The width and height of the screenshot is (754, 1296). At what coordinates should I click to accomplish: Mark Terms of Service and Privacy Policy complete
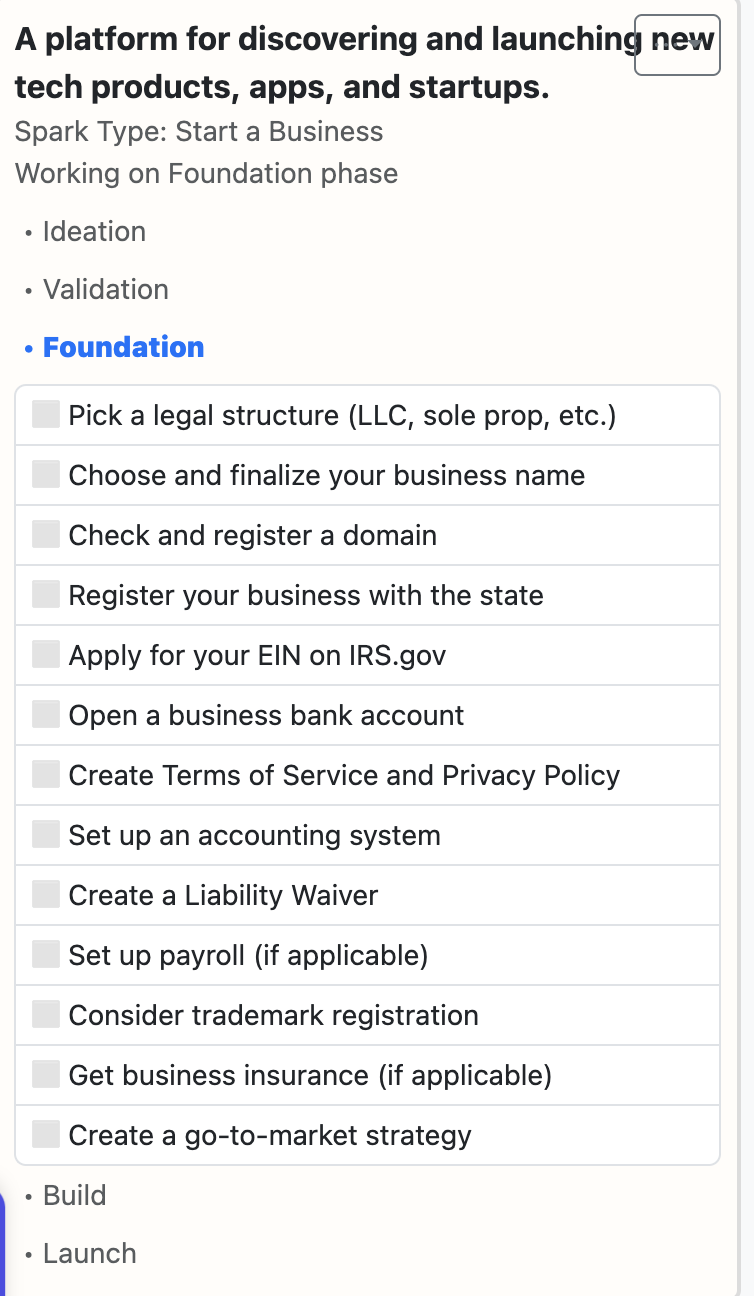pyautogui.click(x=46, y=774)
